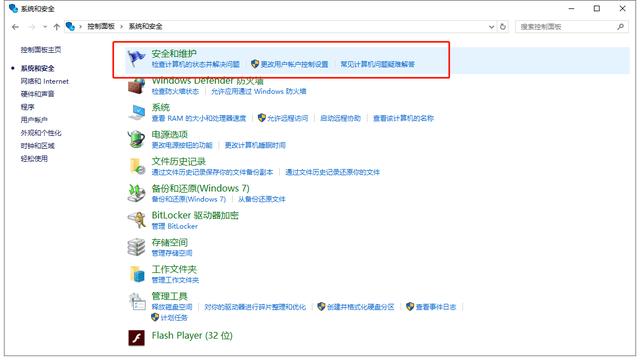Open the recent locations dropdown arrow
640x360 pixels.
click(45, 27)
